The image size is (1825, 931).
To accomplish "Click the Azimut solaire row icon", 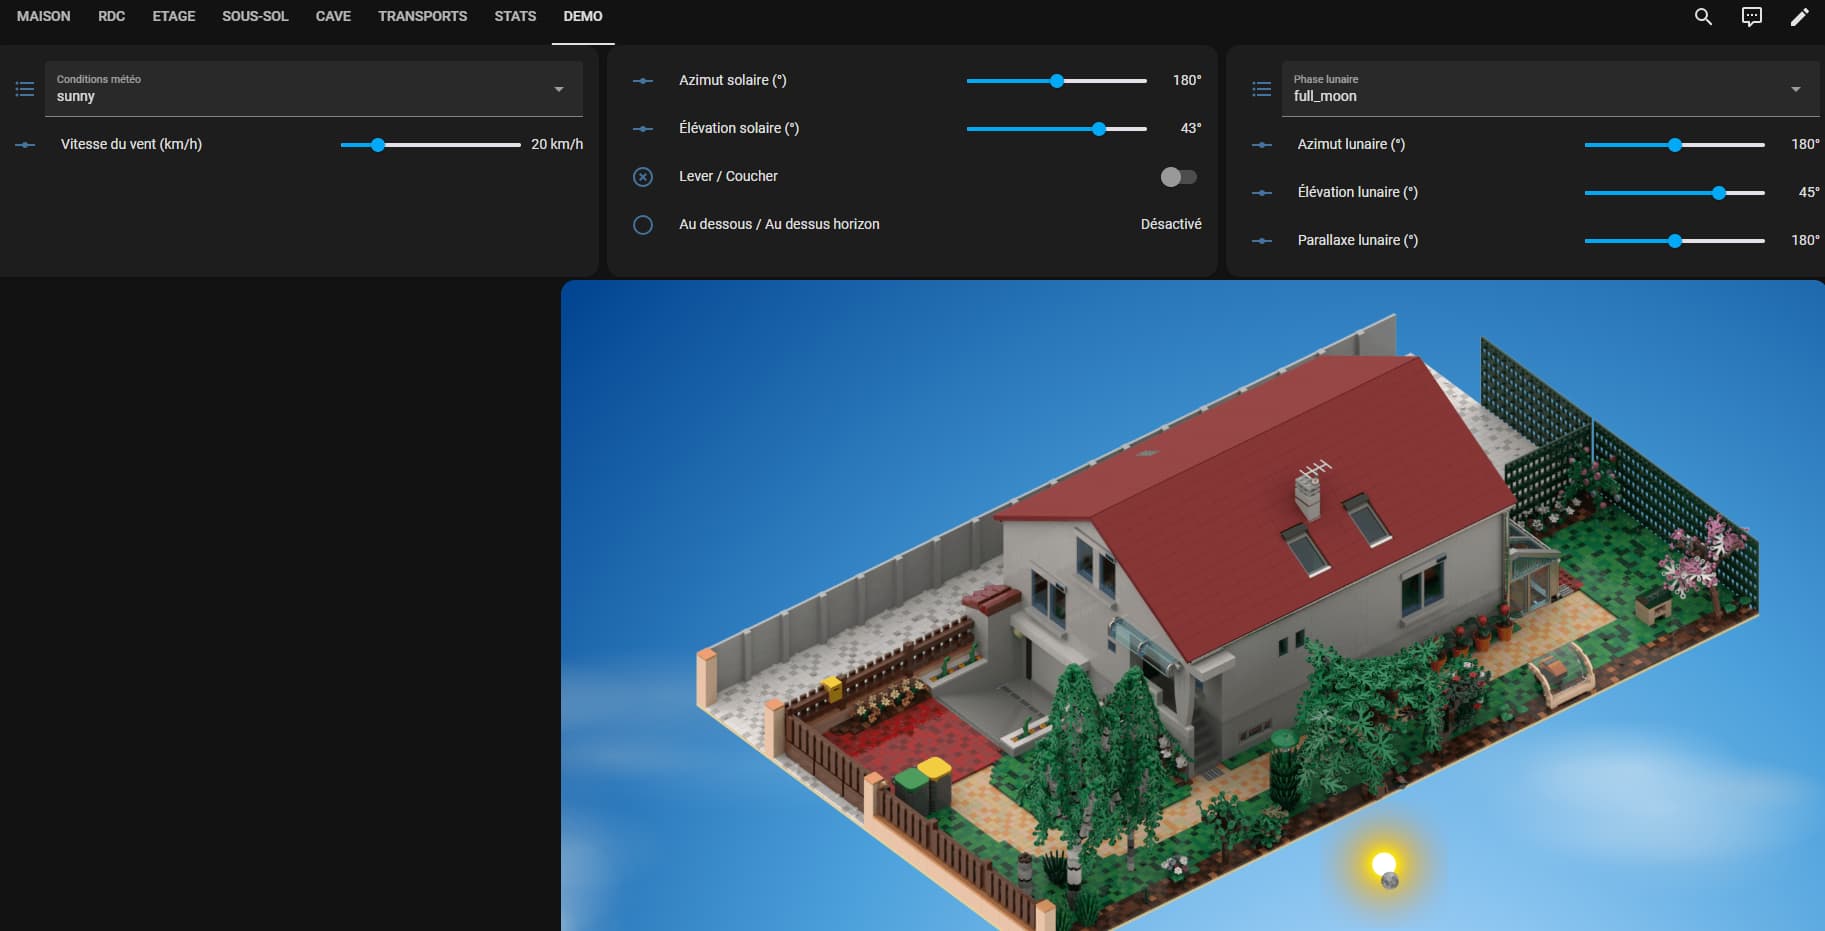I will coord(643,81).
